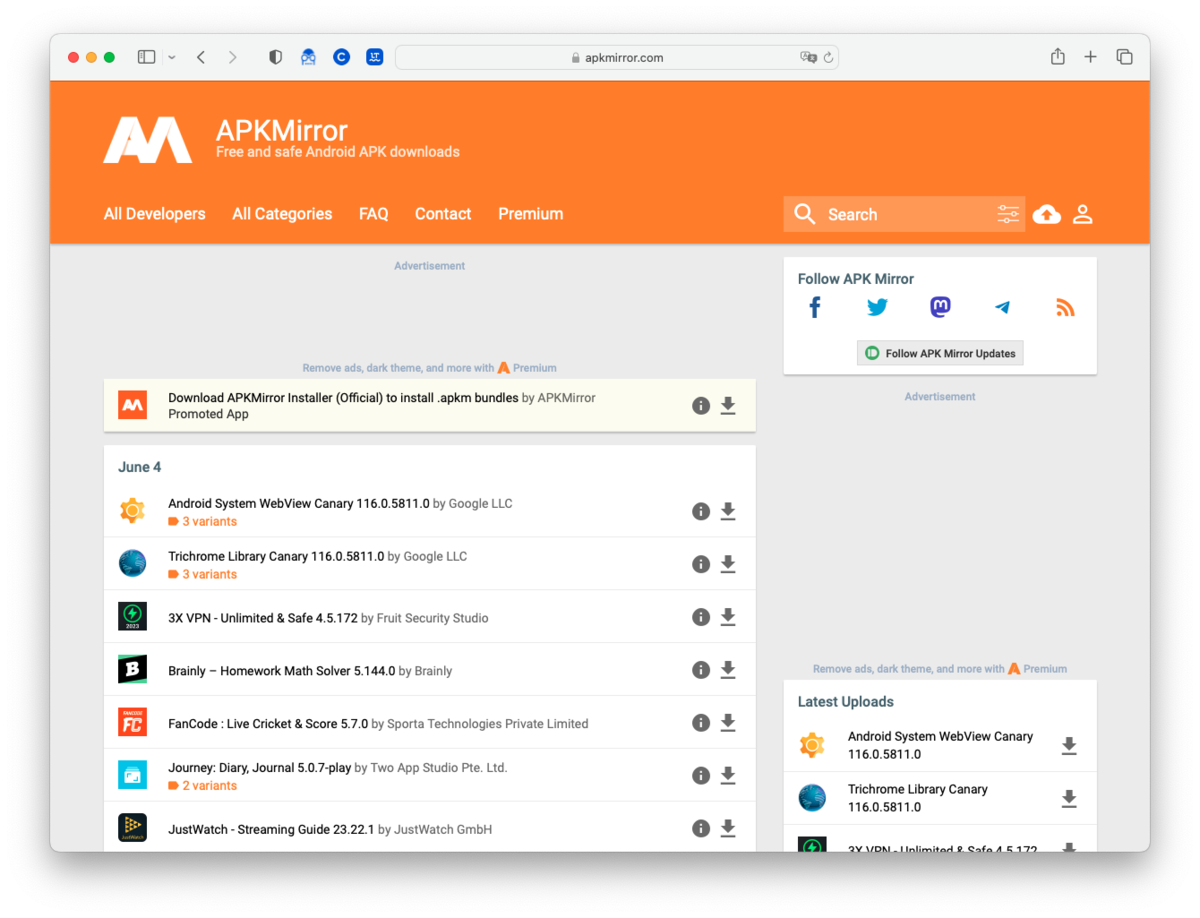Click the privacy shield icon in toolbar

[x=275, y=57]
